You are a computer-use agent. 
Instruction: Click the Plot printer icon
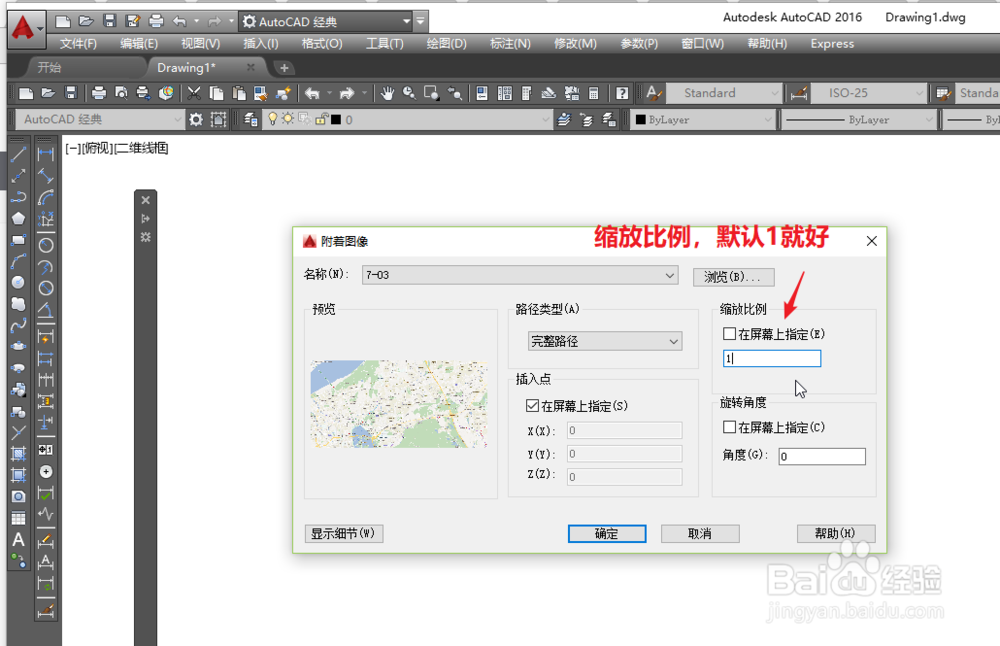(x=99, y=93)
